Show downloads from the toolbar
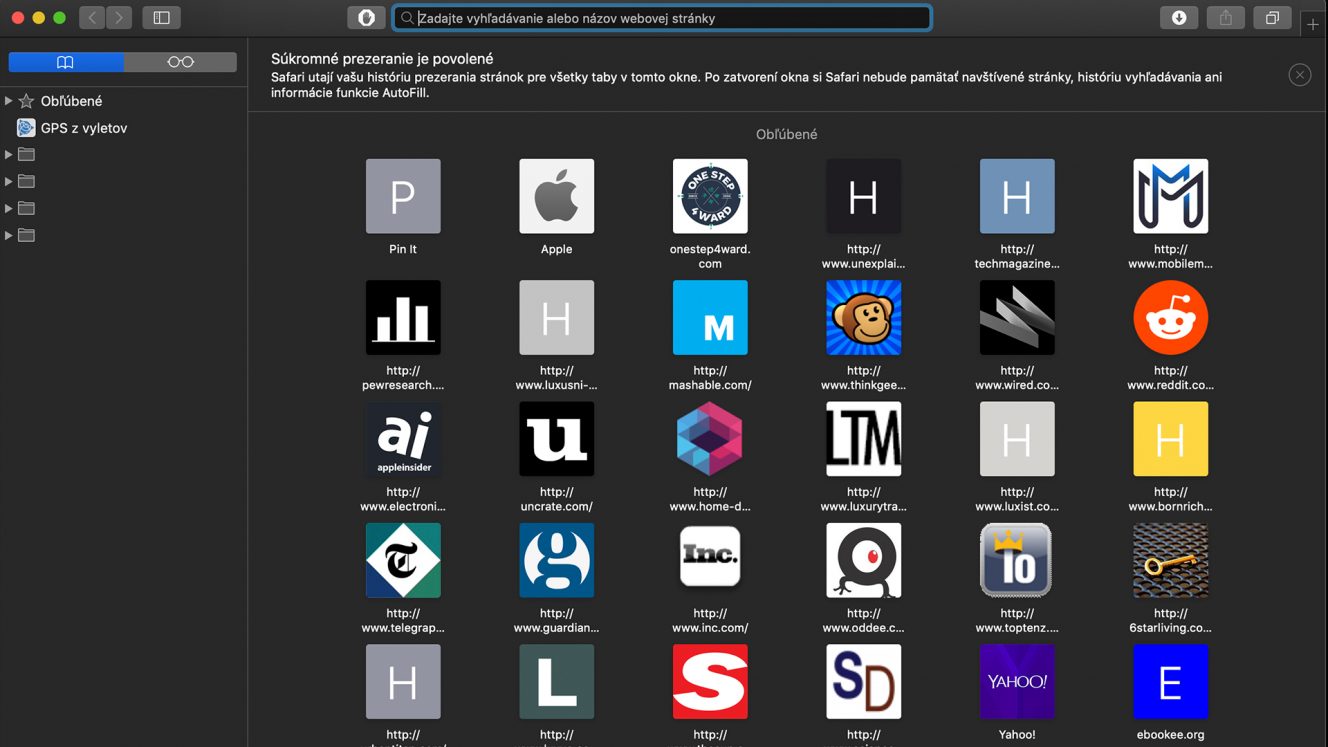Image resolution: width=1328 pixels, height=747 pixels. (1179, 17)
